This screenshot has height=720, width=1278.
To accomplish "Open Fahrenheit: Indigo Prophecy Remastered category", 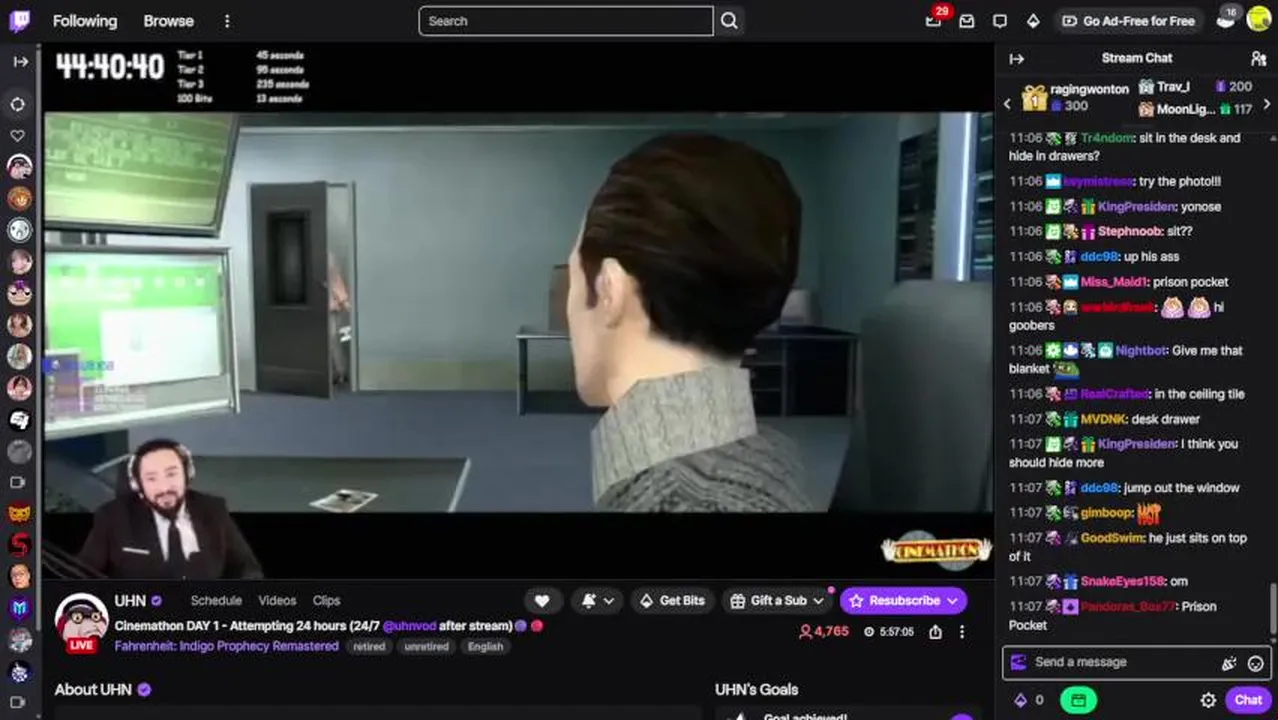I will [x=226, y=646].
